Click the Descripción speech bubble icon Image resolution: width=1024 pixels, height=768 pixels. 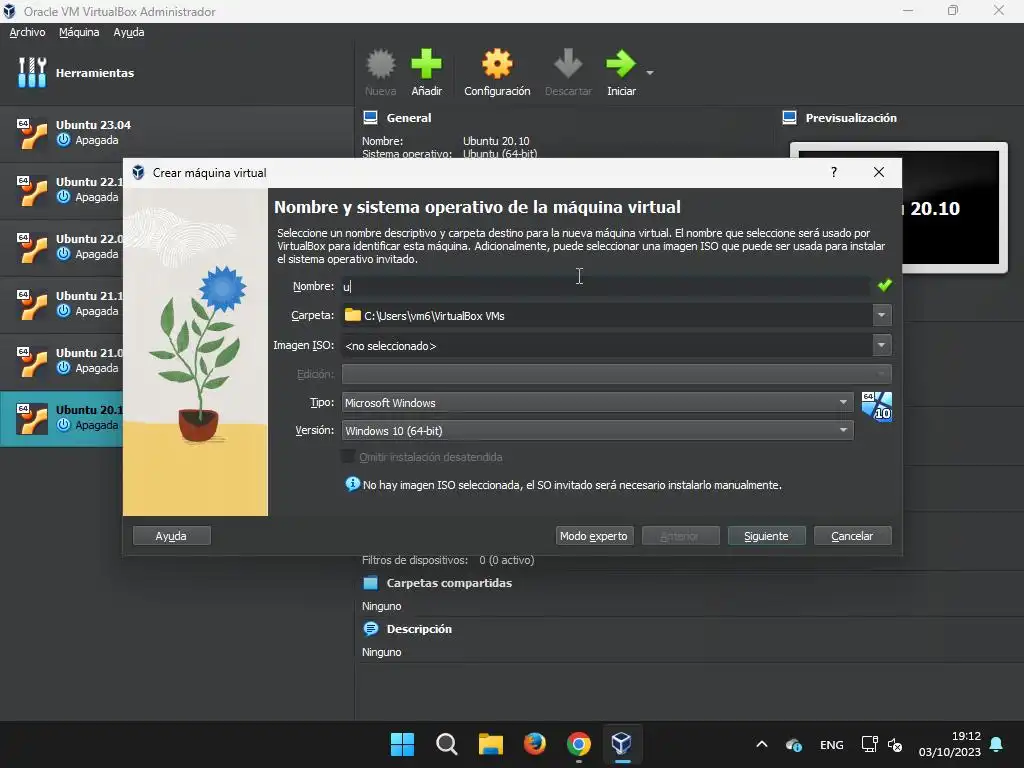click(370, 629)
